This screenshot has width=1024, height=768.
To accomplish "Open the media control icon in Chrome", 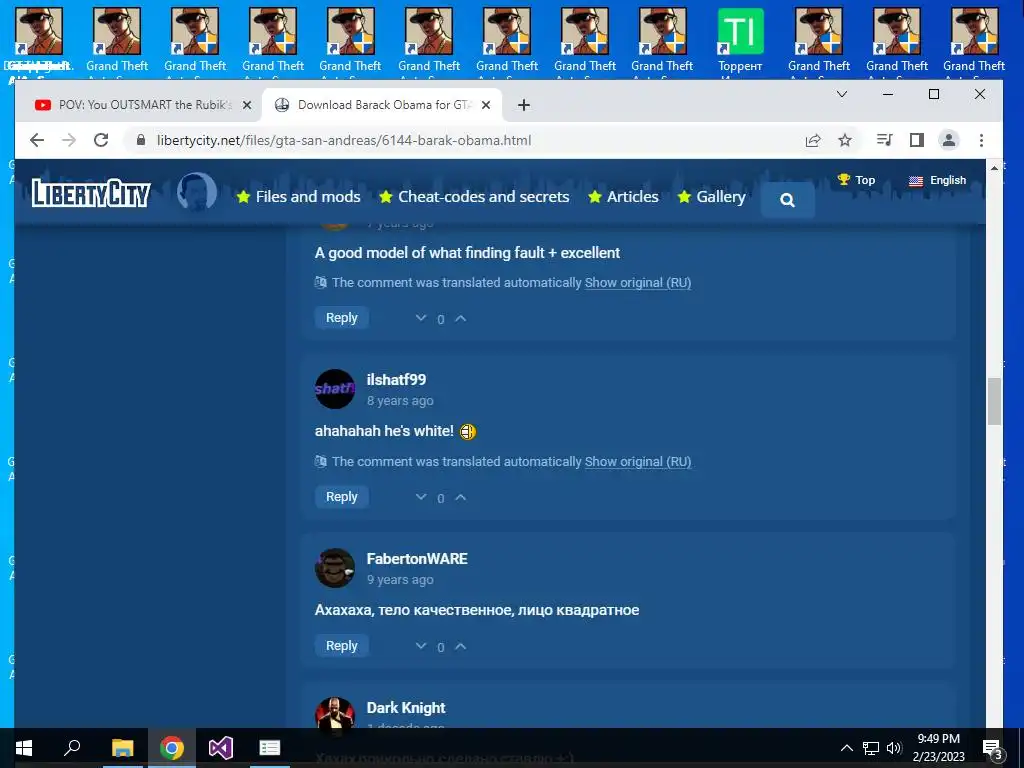I will click(x=884, y=140).
